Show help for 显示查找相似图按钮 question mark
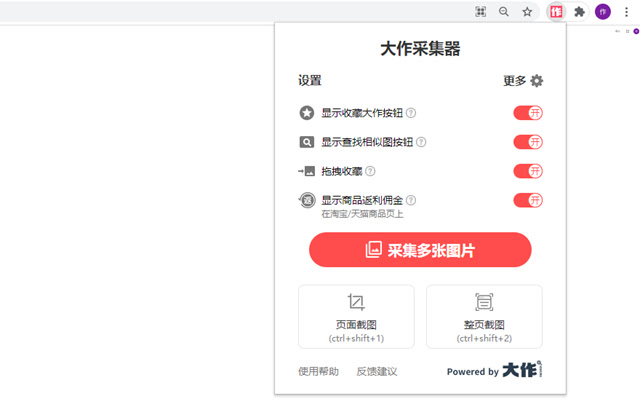This screenshot has width=640, height=400. tap(421, 142)
